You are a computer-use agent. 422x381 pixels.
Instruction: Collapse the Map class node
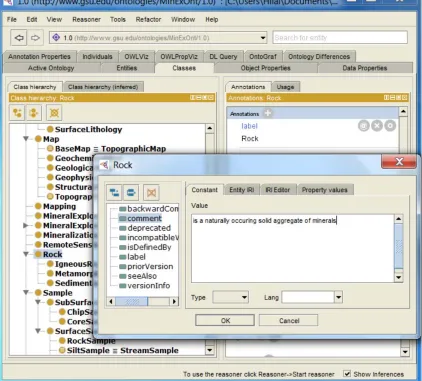coord(26,139)
